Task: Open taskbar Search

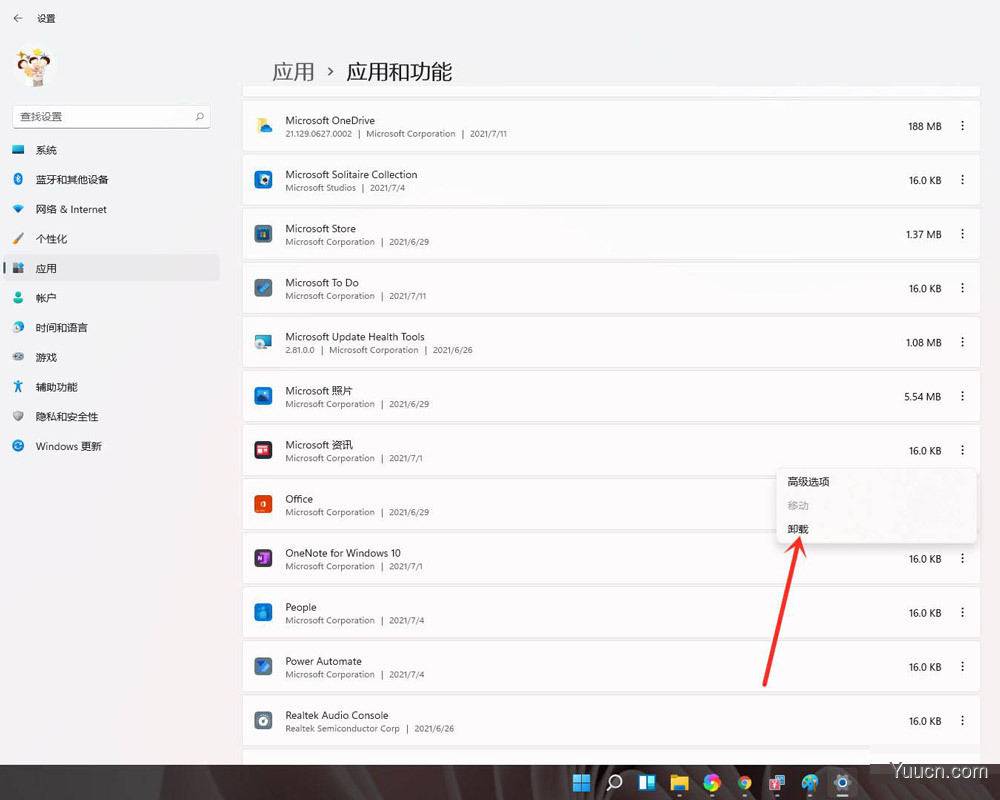Action: pos(614,782)
